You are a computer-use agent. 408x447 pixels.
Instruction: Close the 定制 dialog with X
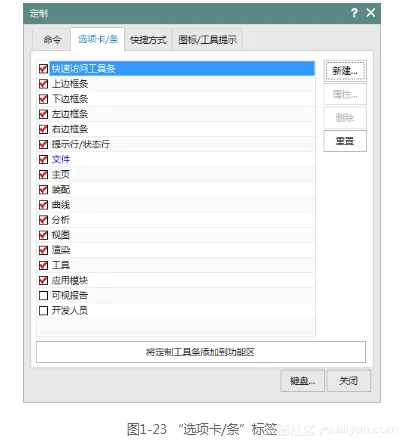370,13
